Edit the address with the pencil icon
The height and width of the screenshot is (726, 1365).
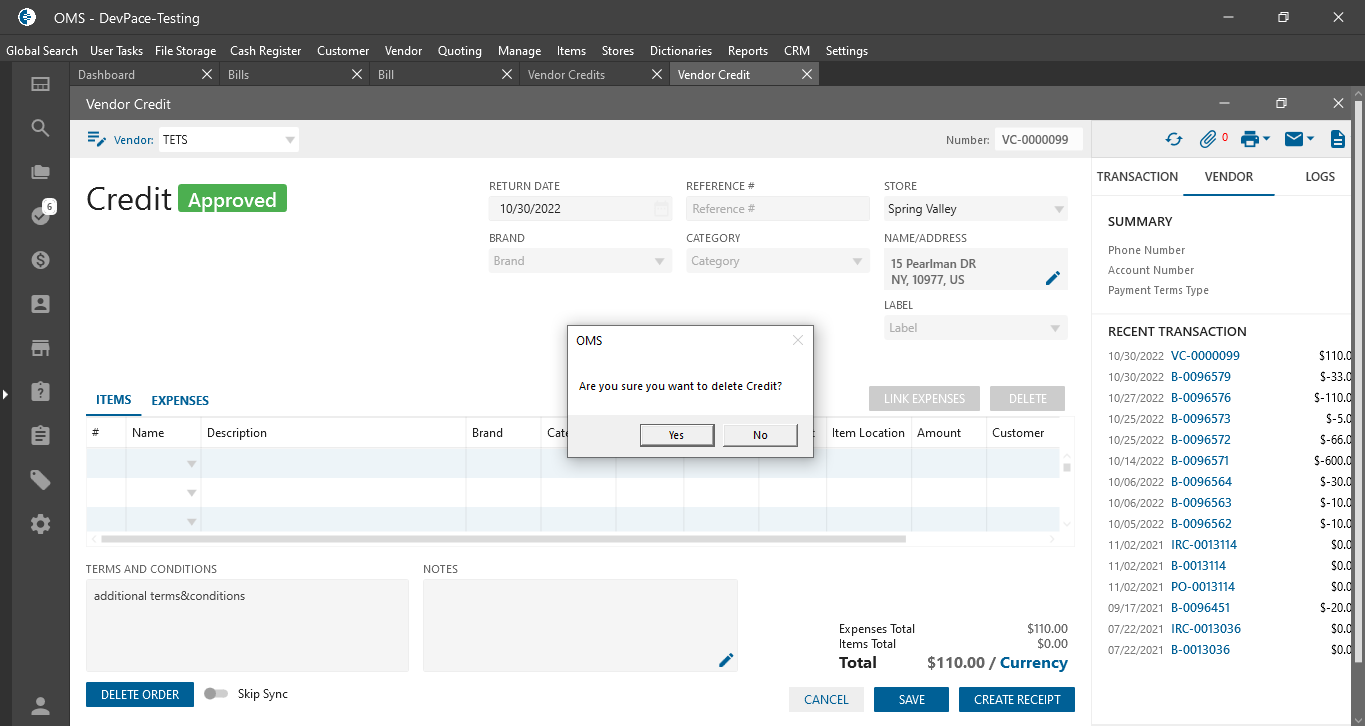tap(1052, 278)
